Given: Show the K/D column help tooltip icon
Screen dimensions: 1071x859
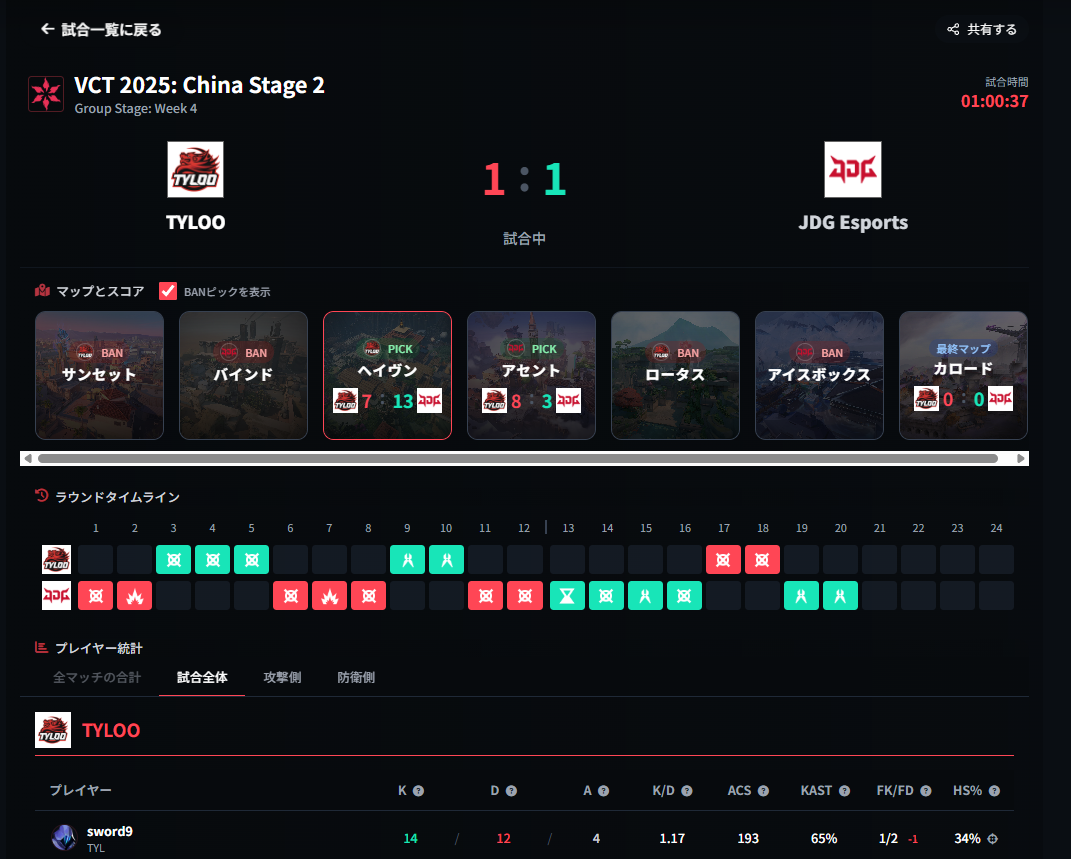Looking at the screenshot, I should pos(687,791).
